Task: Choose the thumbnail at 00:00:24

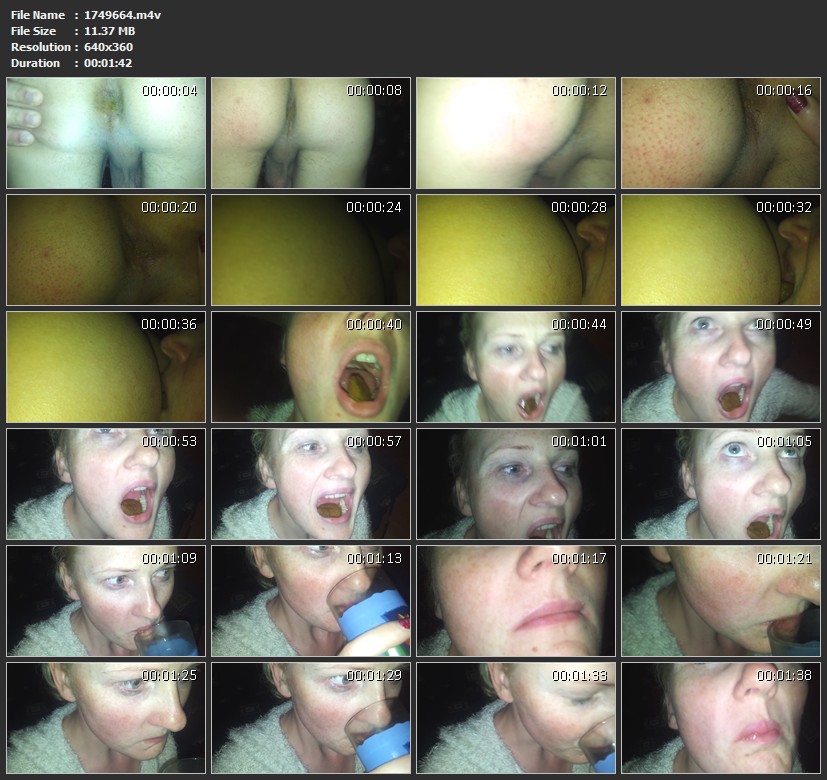Action: pyautogui.click(x=311, y=250)
